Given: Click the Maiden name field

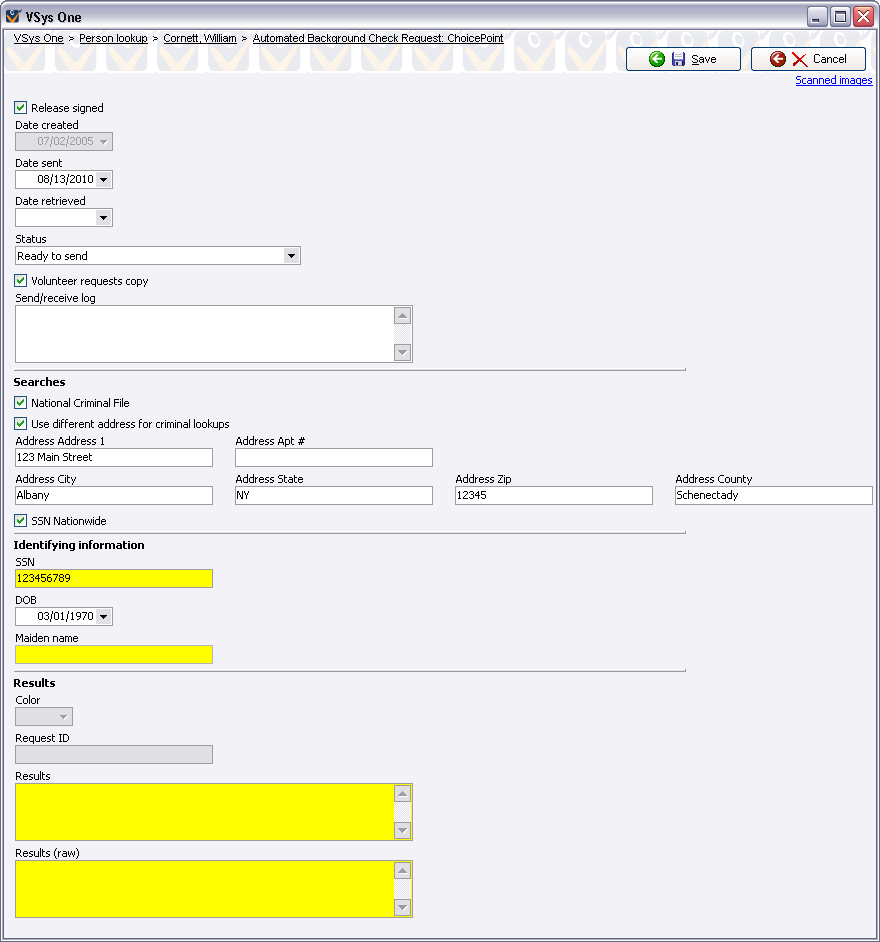Looking at the screenshot, I should click(x=114, y=654).
